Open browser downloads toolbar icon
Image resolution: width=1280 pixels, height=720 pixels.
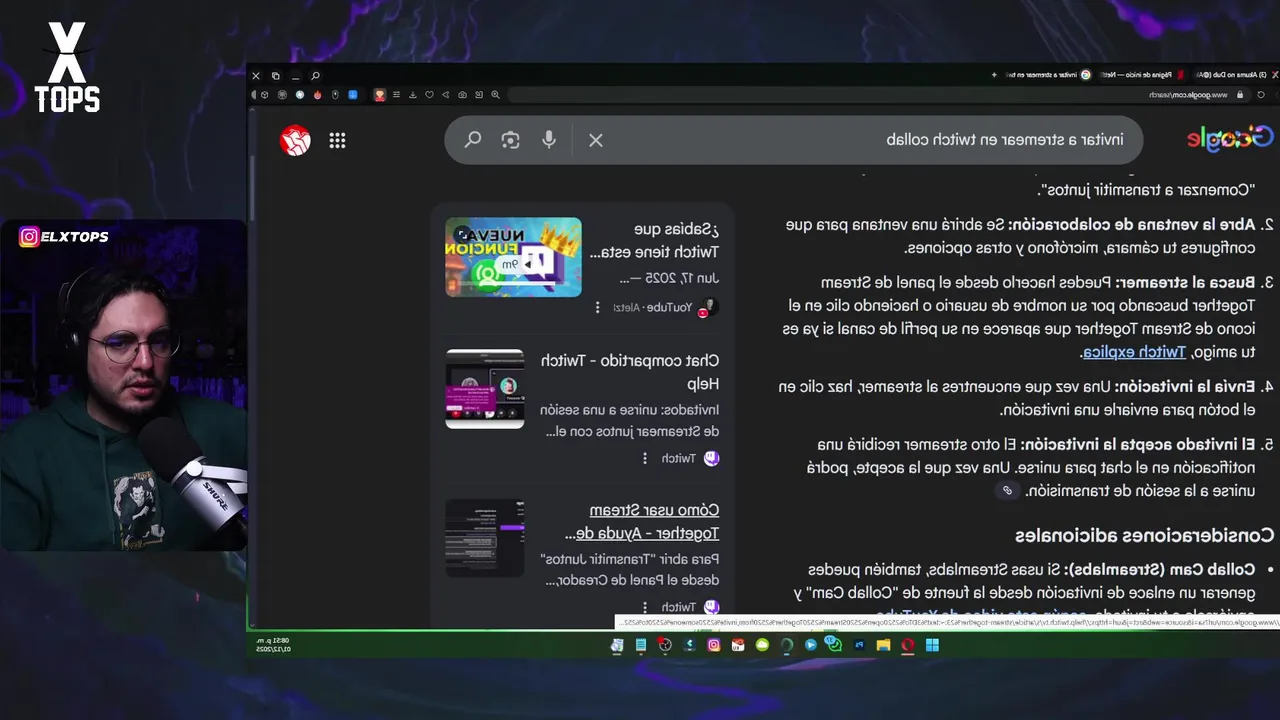point(413,95)
